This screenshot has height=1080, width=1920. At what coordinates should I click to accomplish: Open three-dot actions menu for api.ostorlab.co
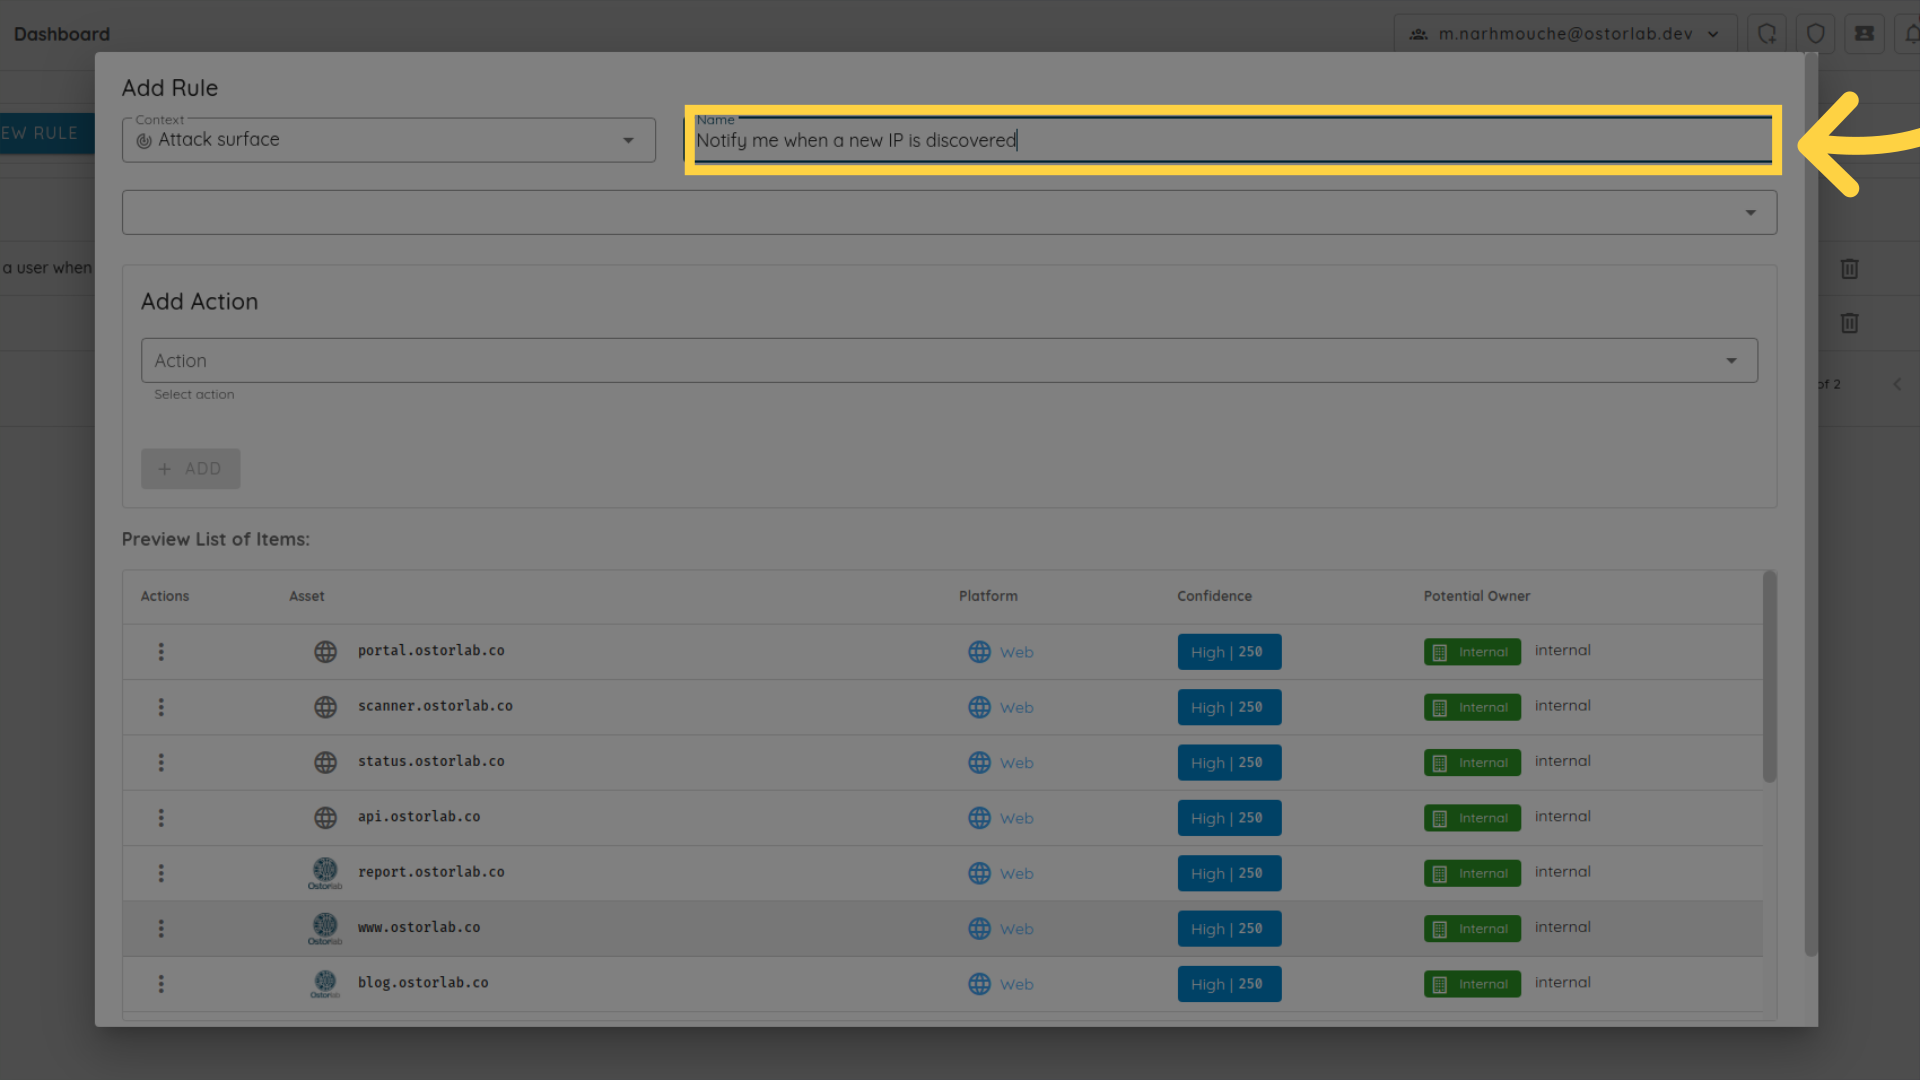161,818
